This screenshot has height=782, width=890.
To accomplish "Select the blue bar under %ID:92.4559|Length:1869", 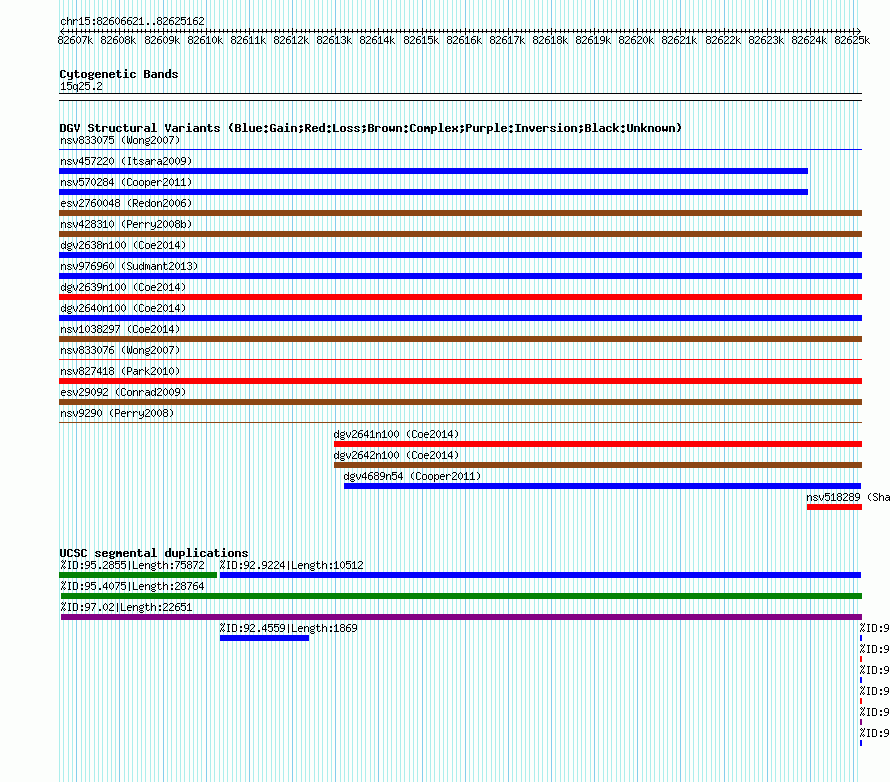I will [265, 638].
